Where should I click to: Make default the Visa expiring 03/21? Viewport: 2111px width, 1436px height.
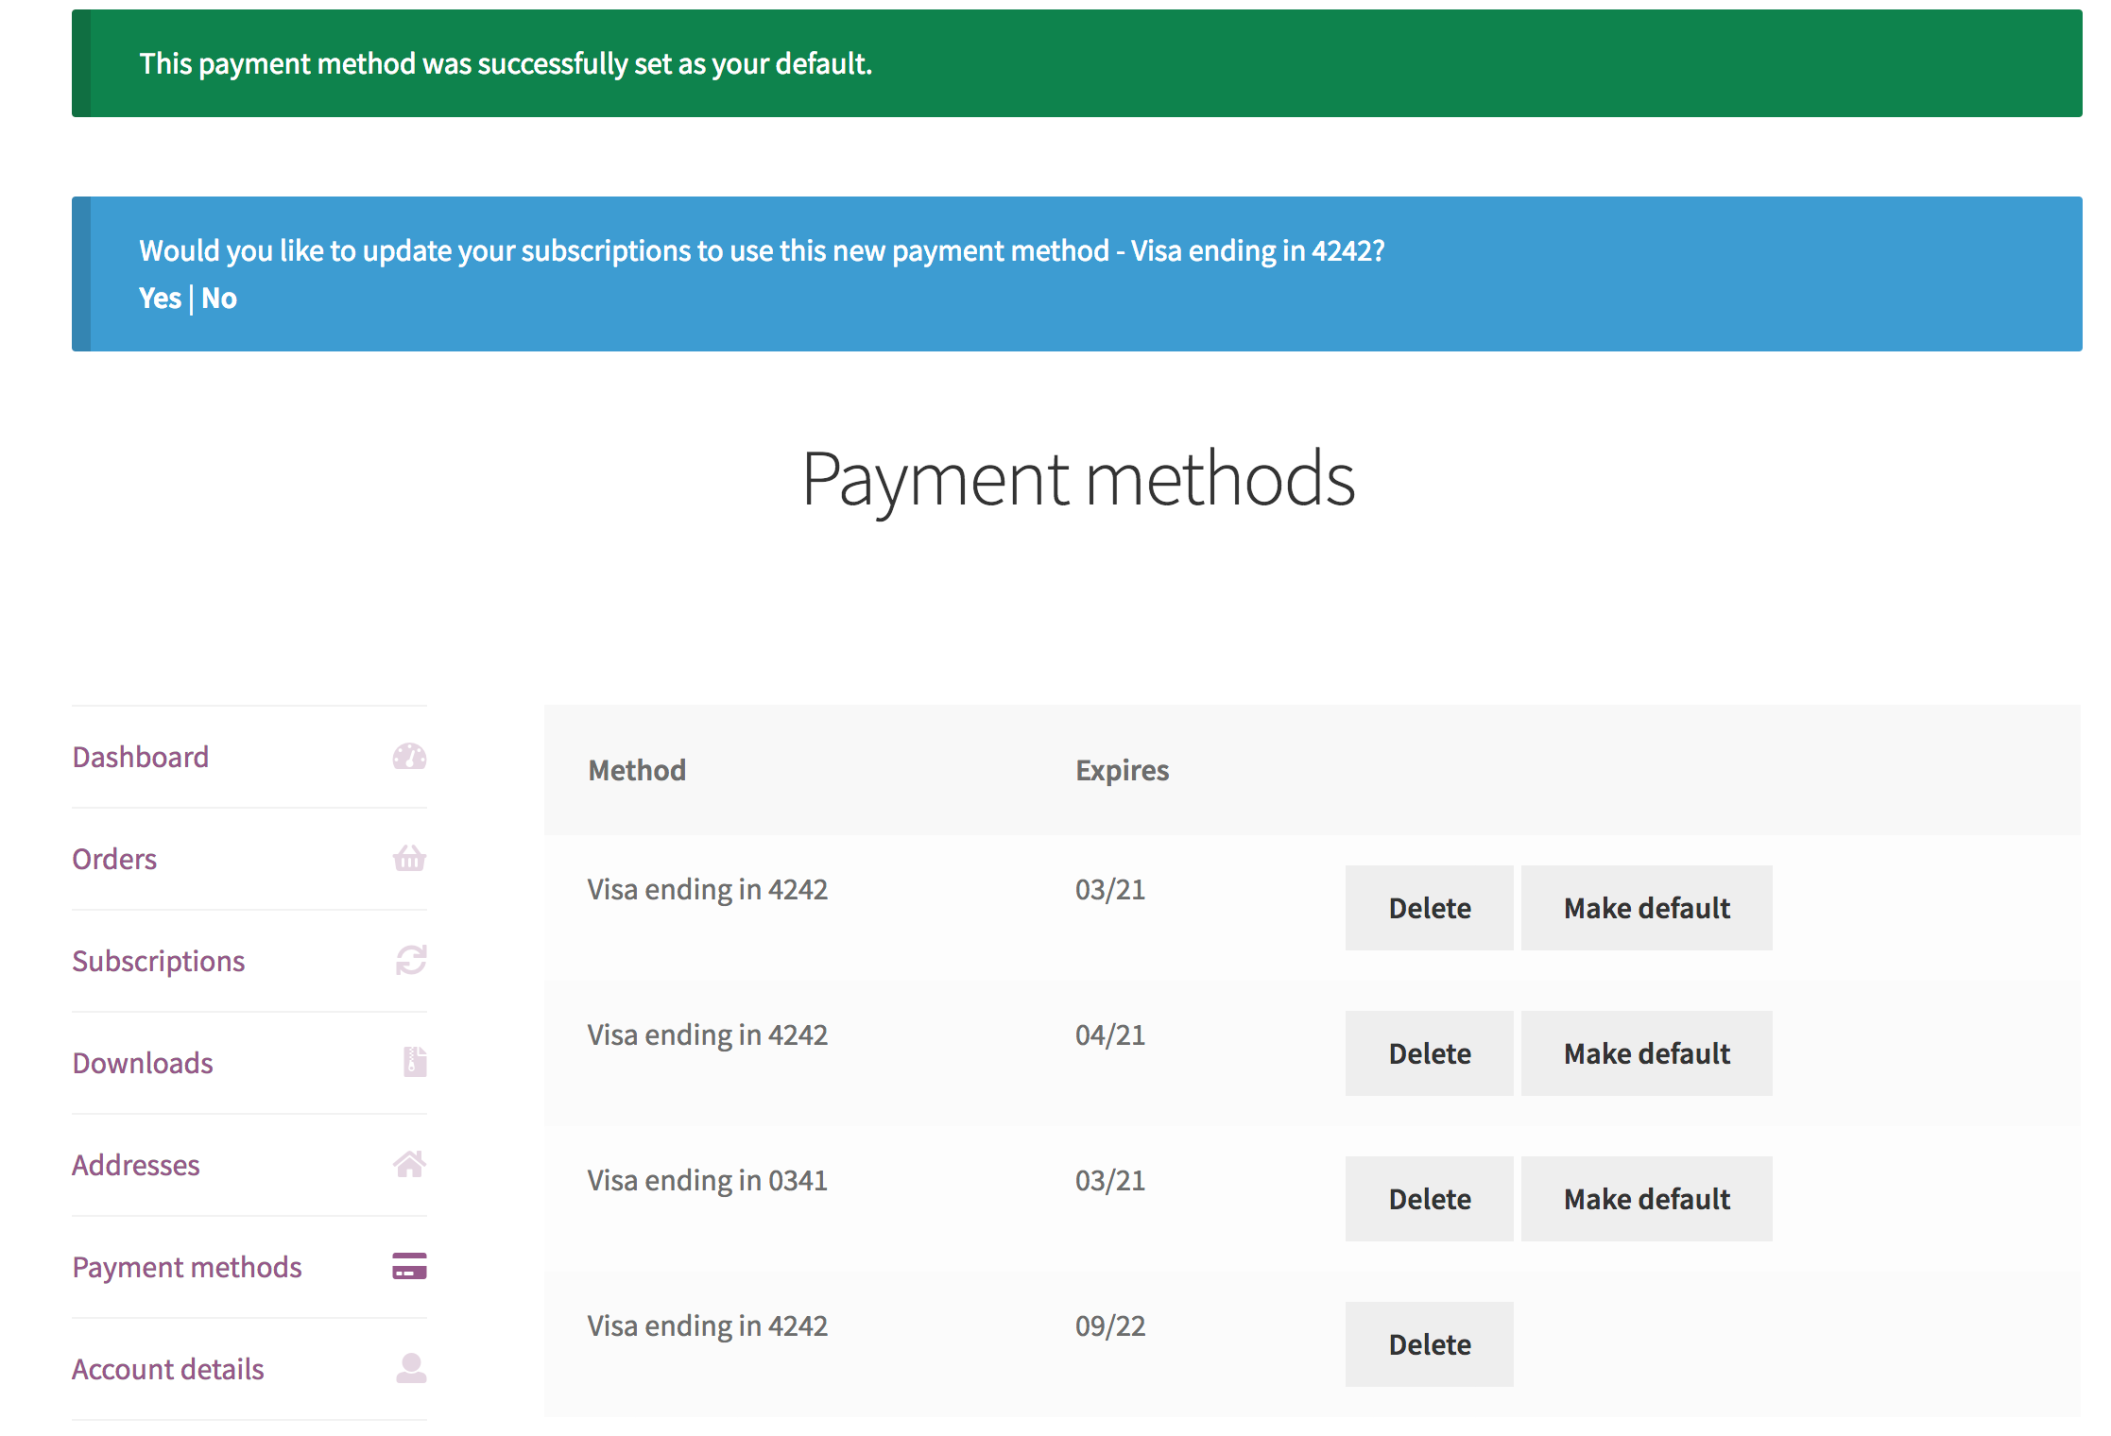tap(1646, 907)
